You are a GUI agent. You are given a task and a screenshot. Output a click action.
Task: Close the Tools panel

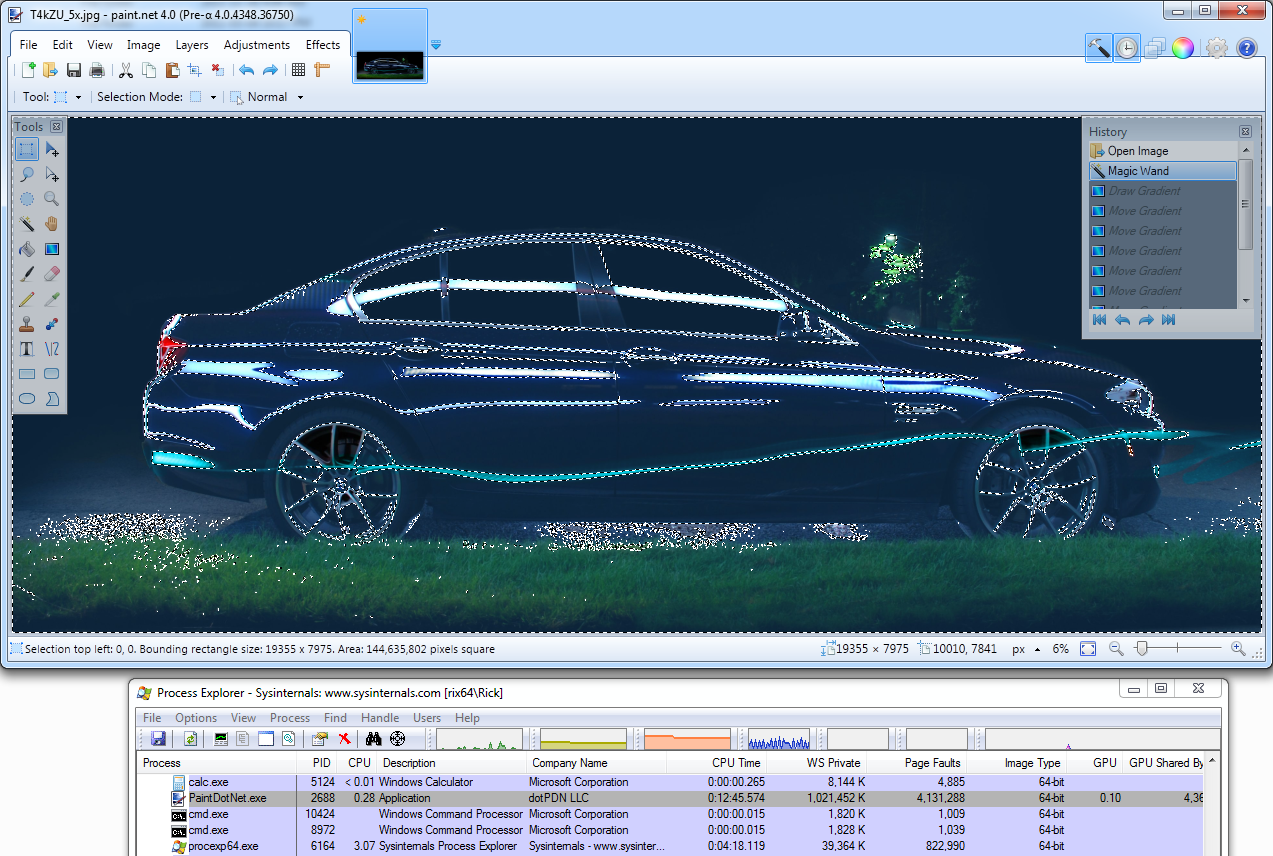56,127
